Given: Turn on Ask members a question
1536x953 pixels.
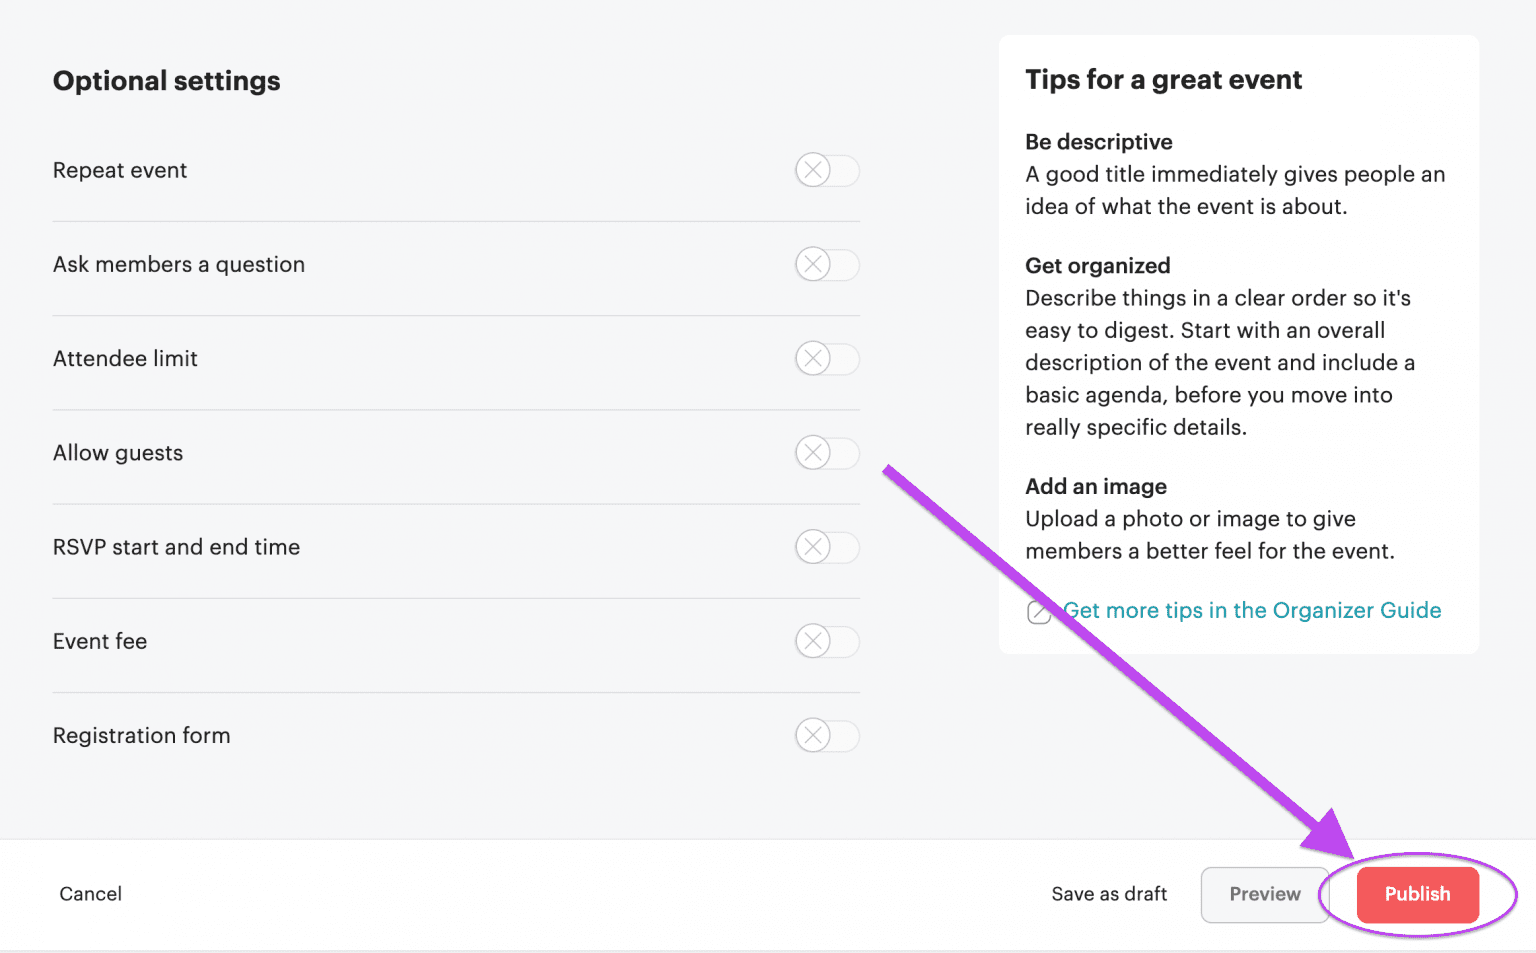Looking at the screenshot, I should tap(827, 264).
